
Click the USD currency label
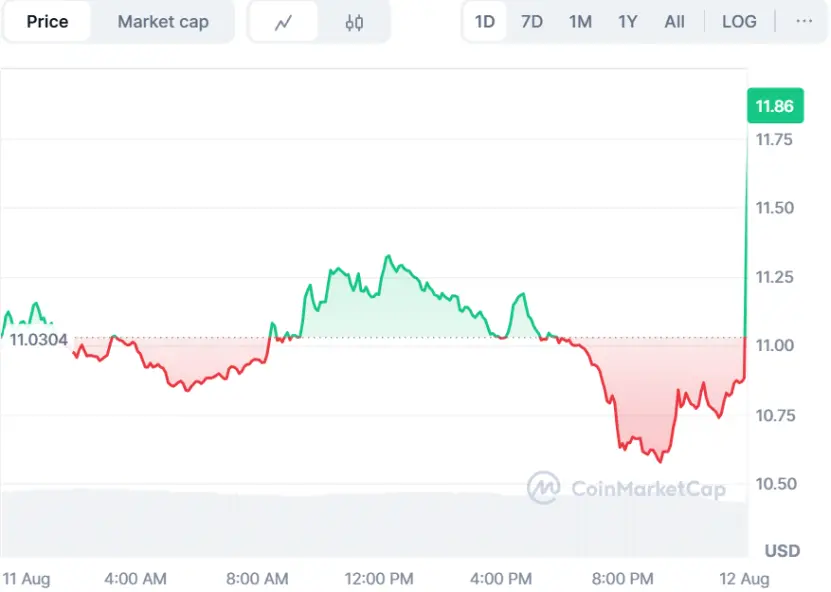coord(782,550)
